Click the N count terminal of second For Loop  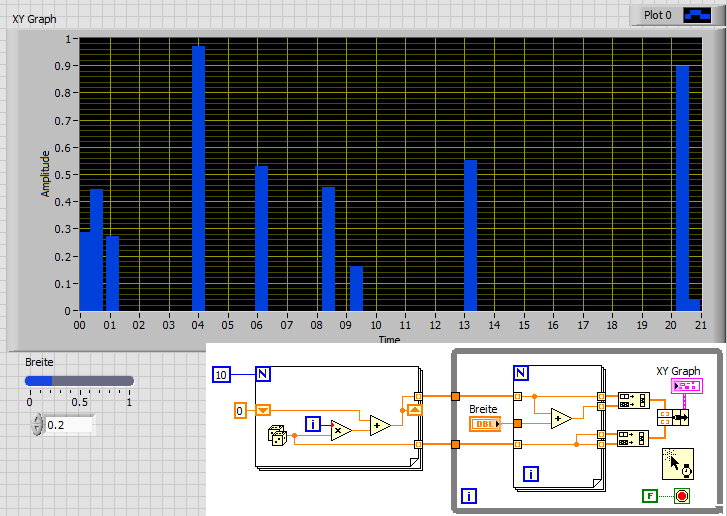[x=521, y=373]
